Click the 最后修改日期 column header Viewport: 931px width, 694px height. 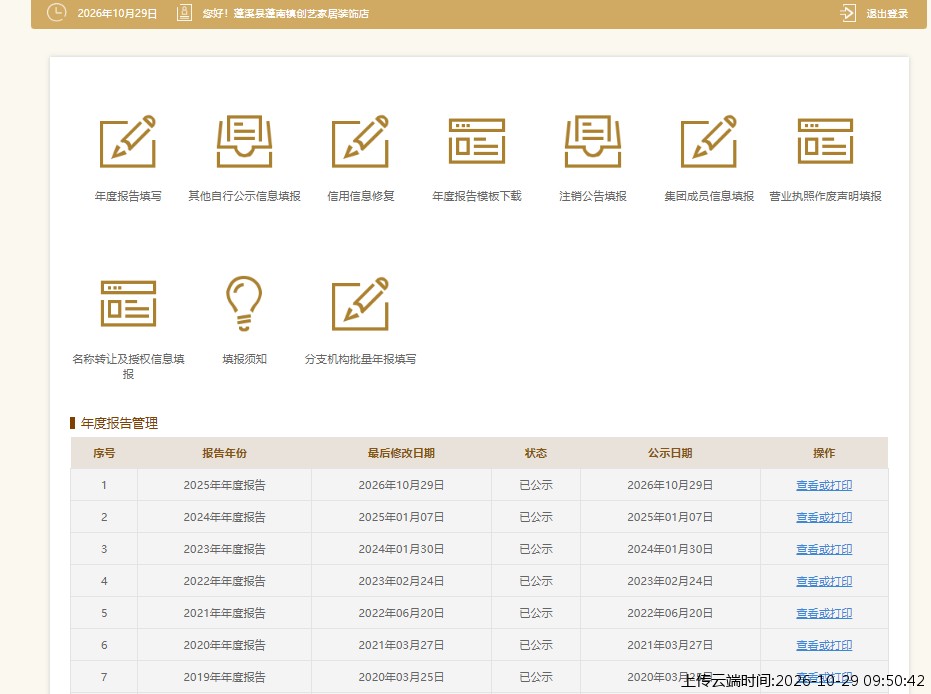pyautogui.click(x=401, y=453)
